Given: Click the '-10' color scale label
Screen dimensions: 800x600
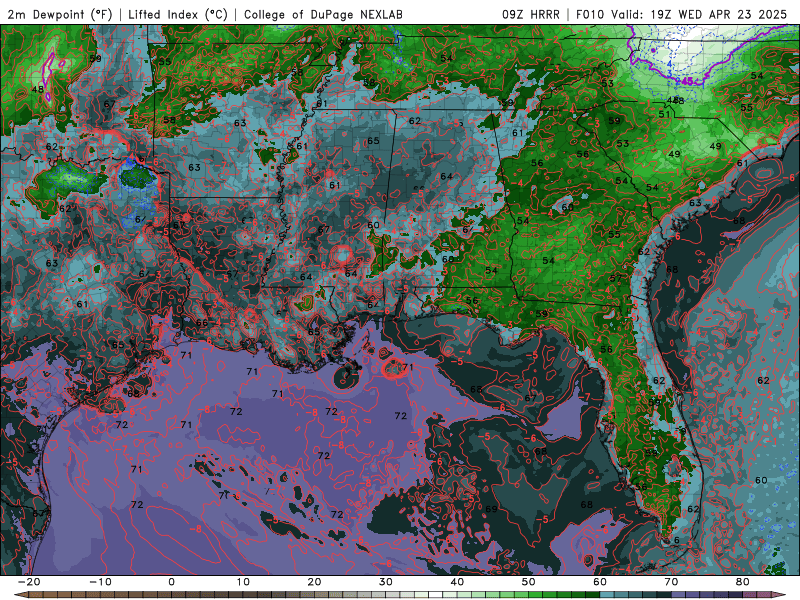Looking at the screenshot, I should (100, 582).
